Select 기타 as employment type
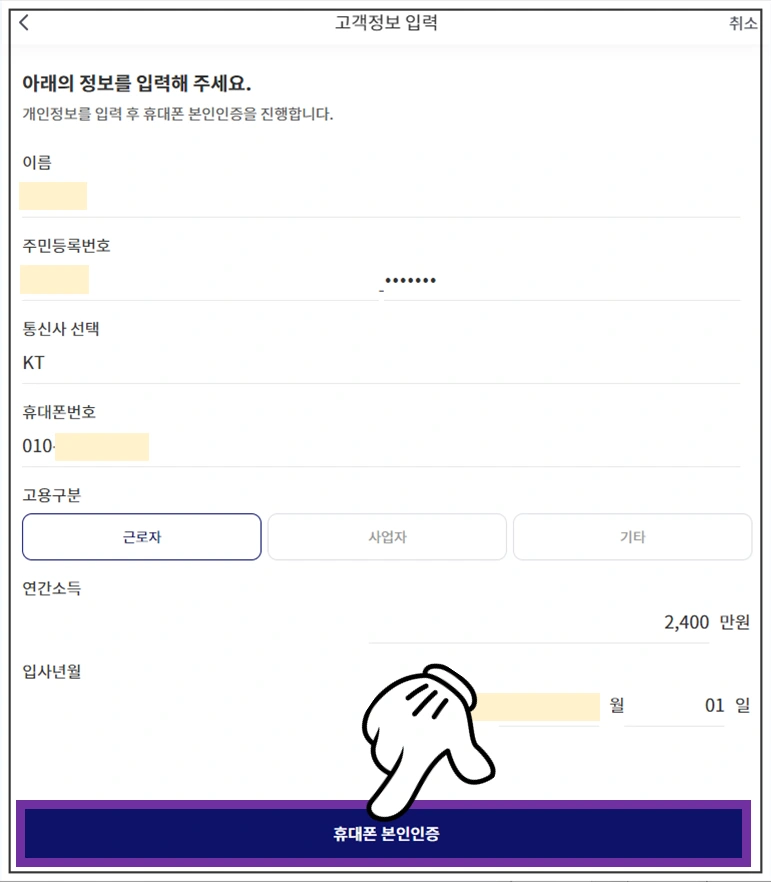 (632, 537)
